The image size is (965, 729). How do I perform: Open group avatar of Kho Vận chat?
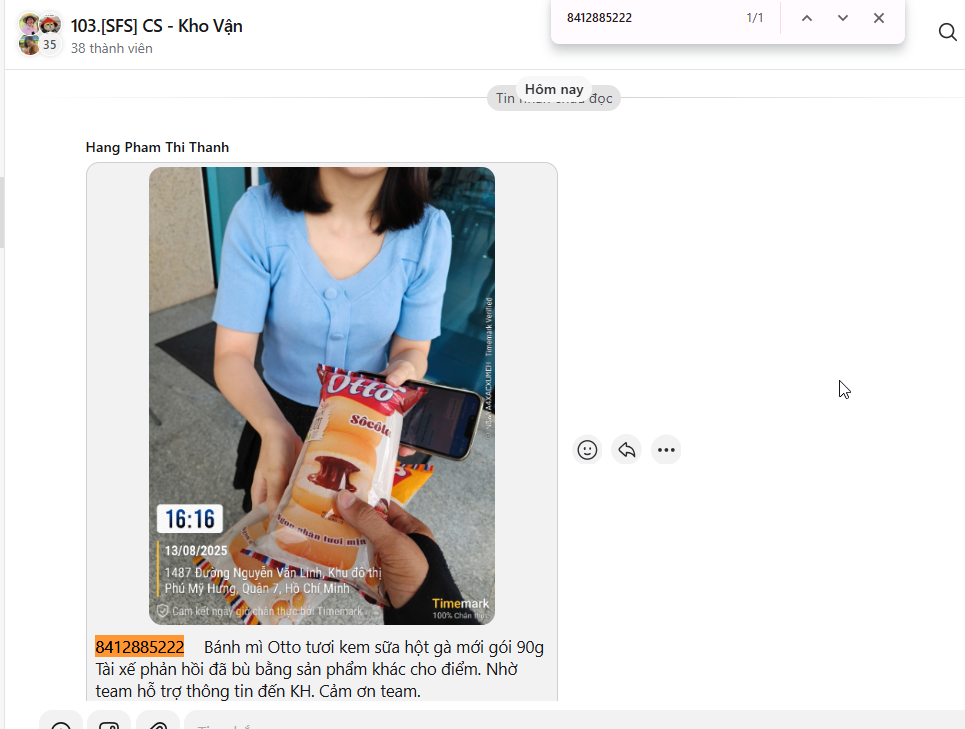[40, 34]
